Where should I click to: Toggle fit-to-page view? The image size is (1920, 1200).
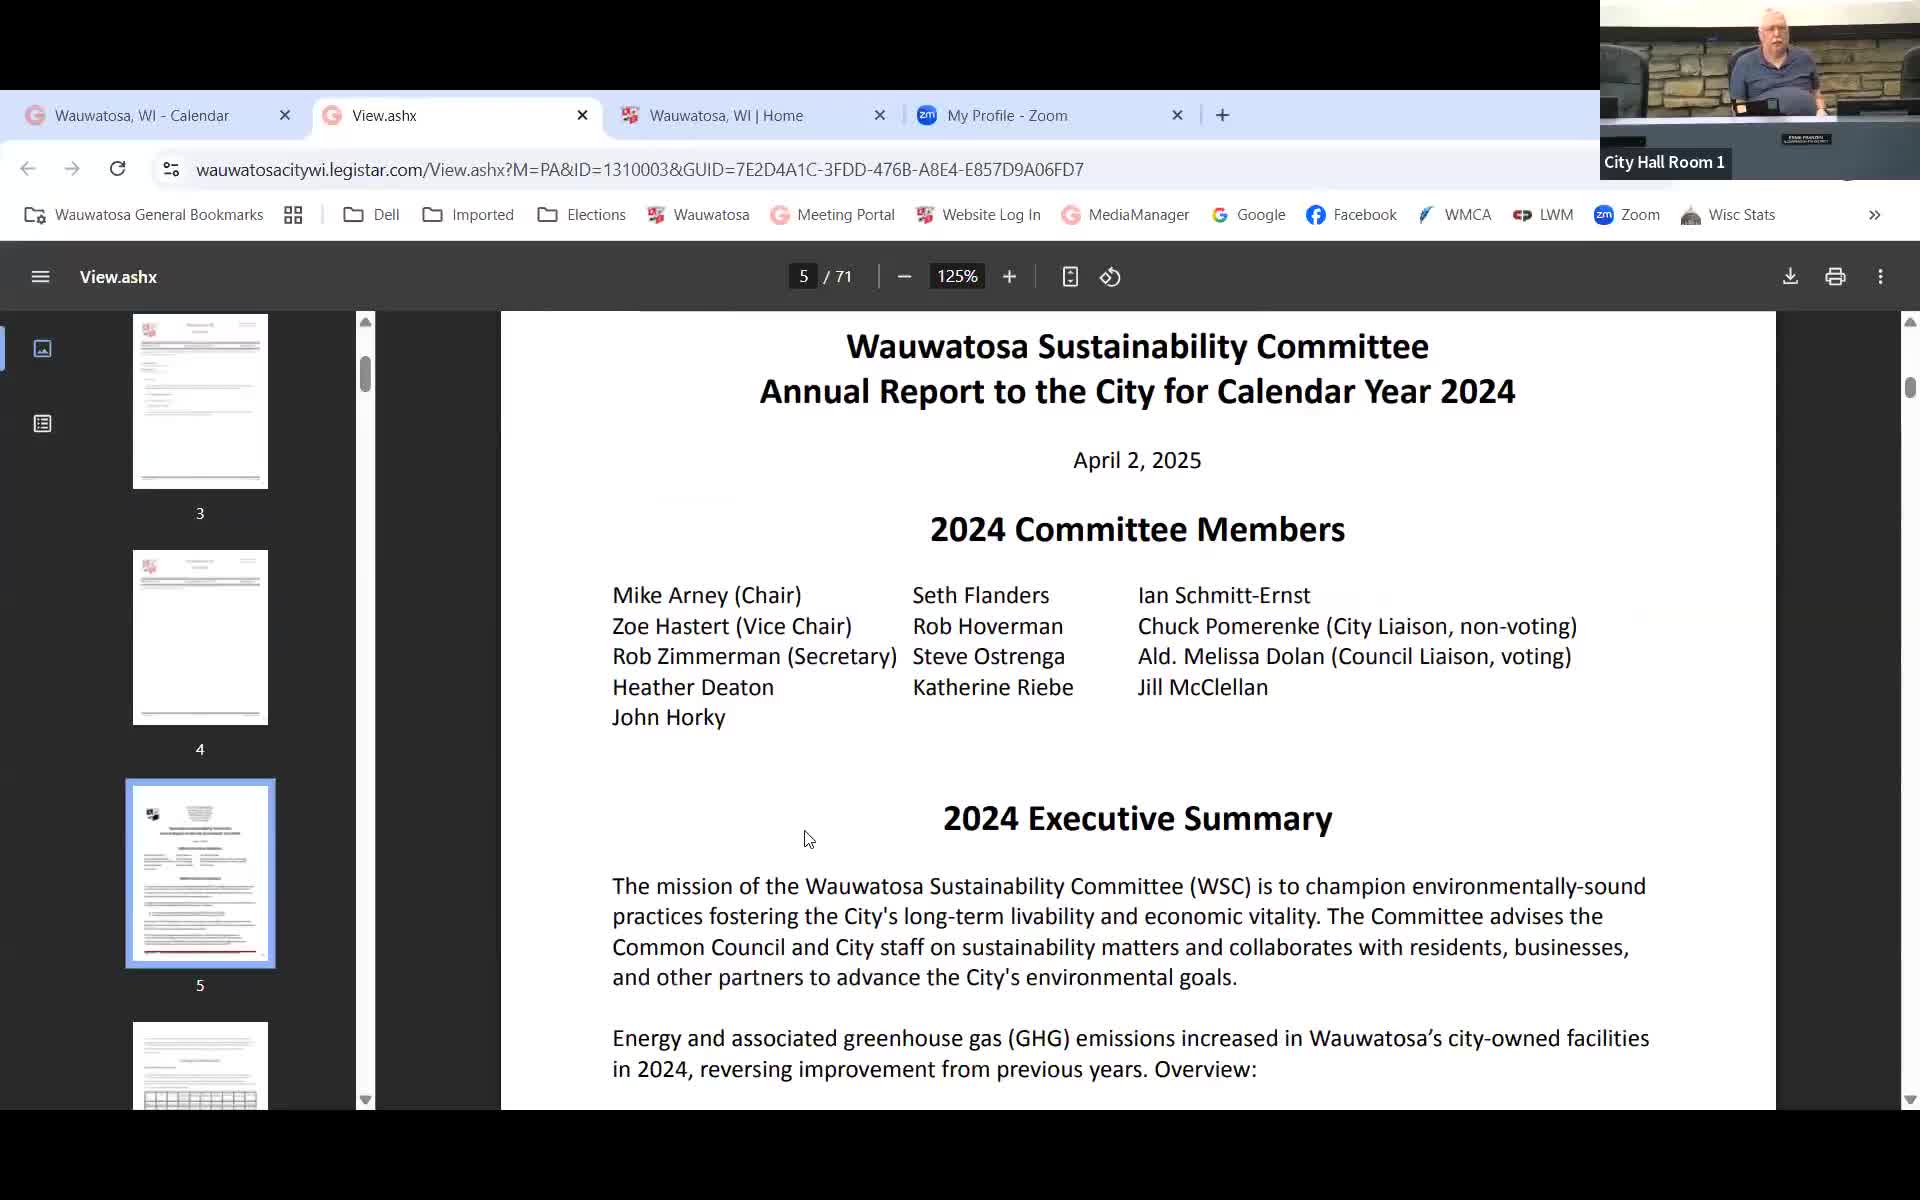(1069, 276)
